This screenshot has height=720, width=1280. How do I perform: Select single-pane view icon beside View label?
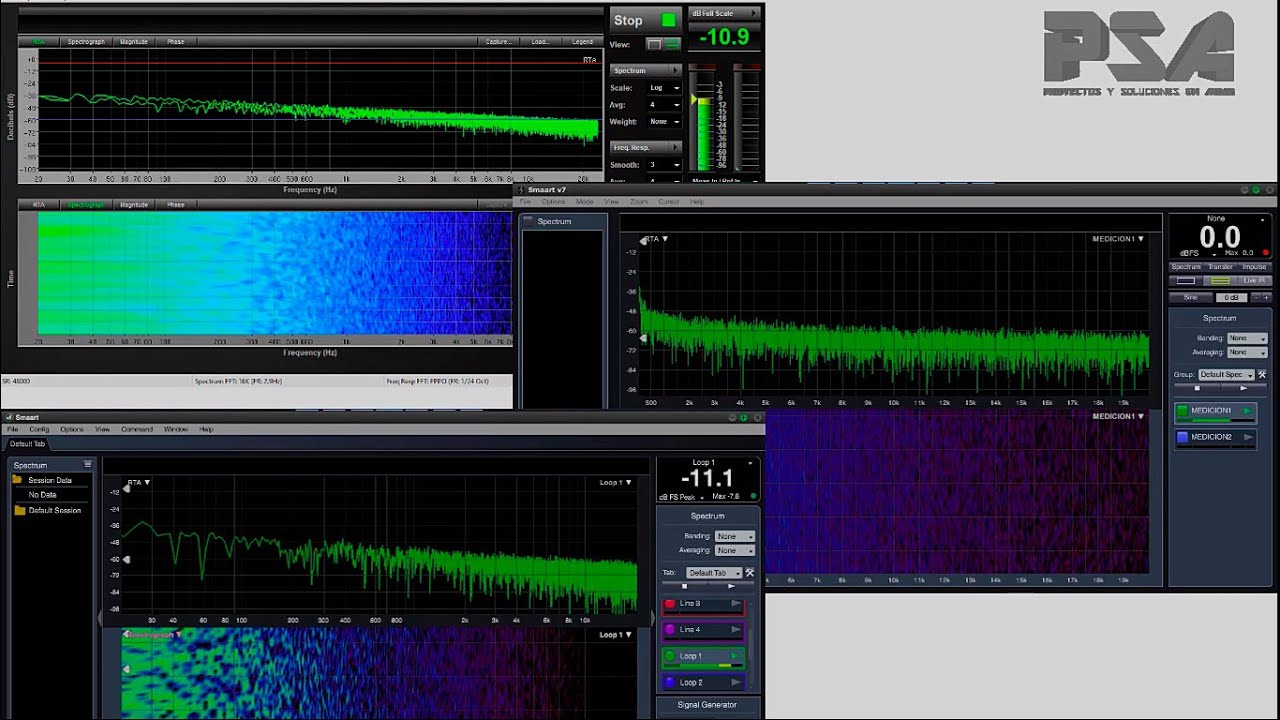point(654,45)
